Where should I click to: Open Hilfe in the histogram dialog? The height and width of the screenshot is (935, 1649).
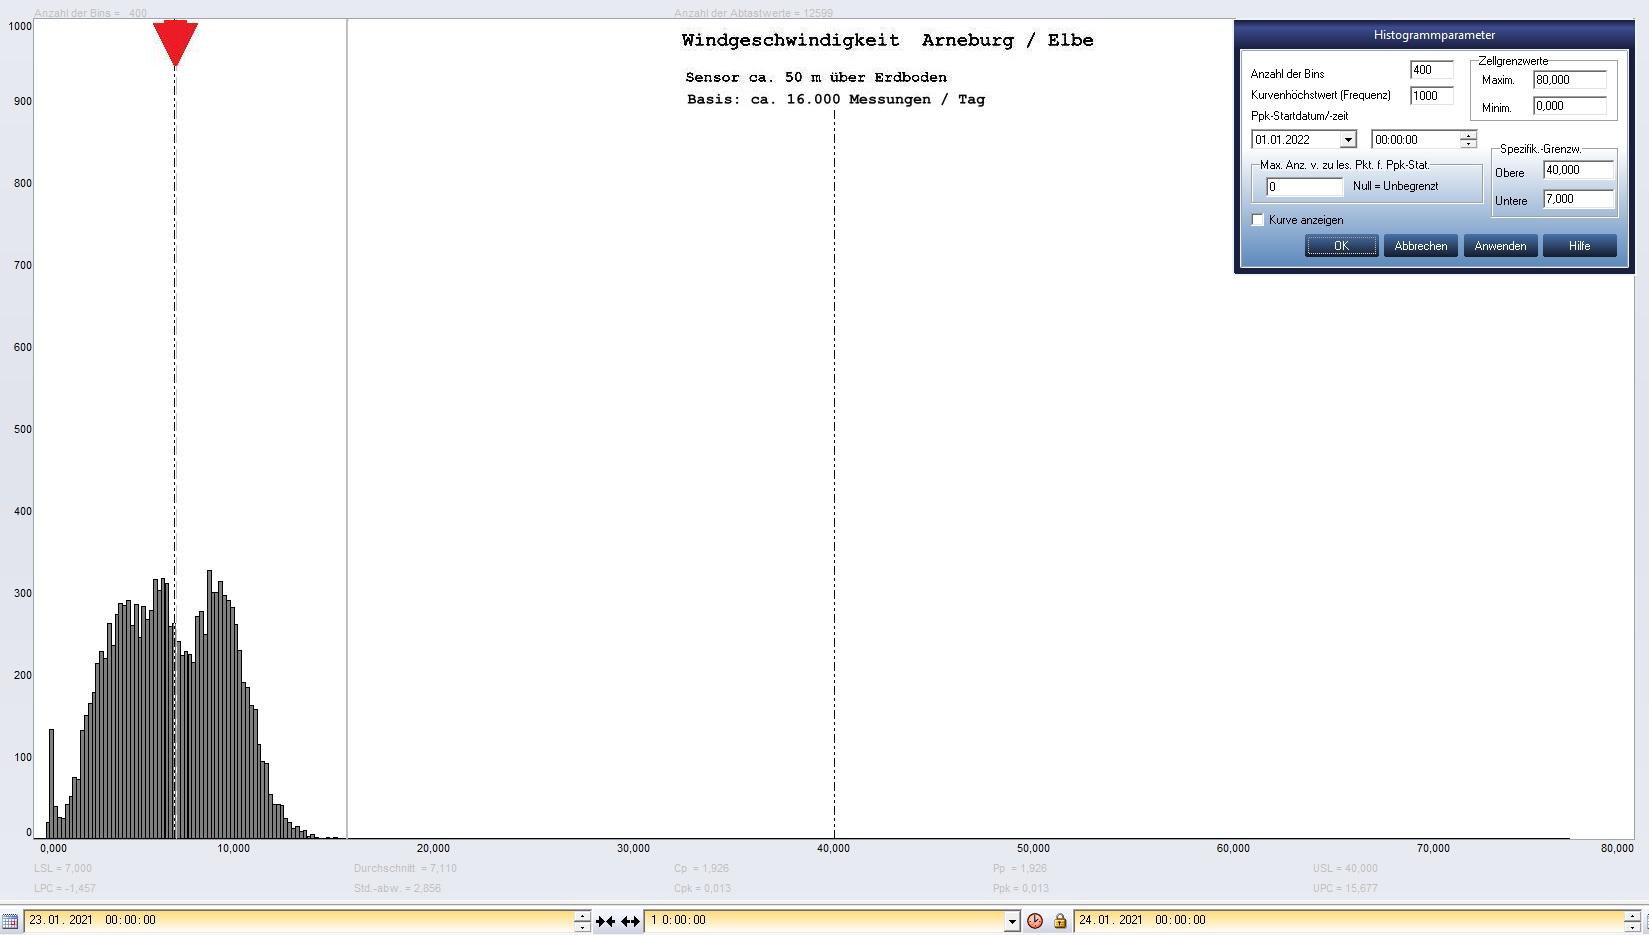1579,246
